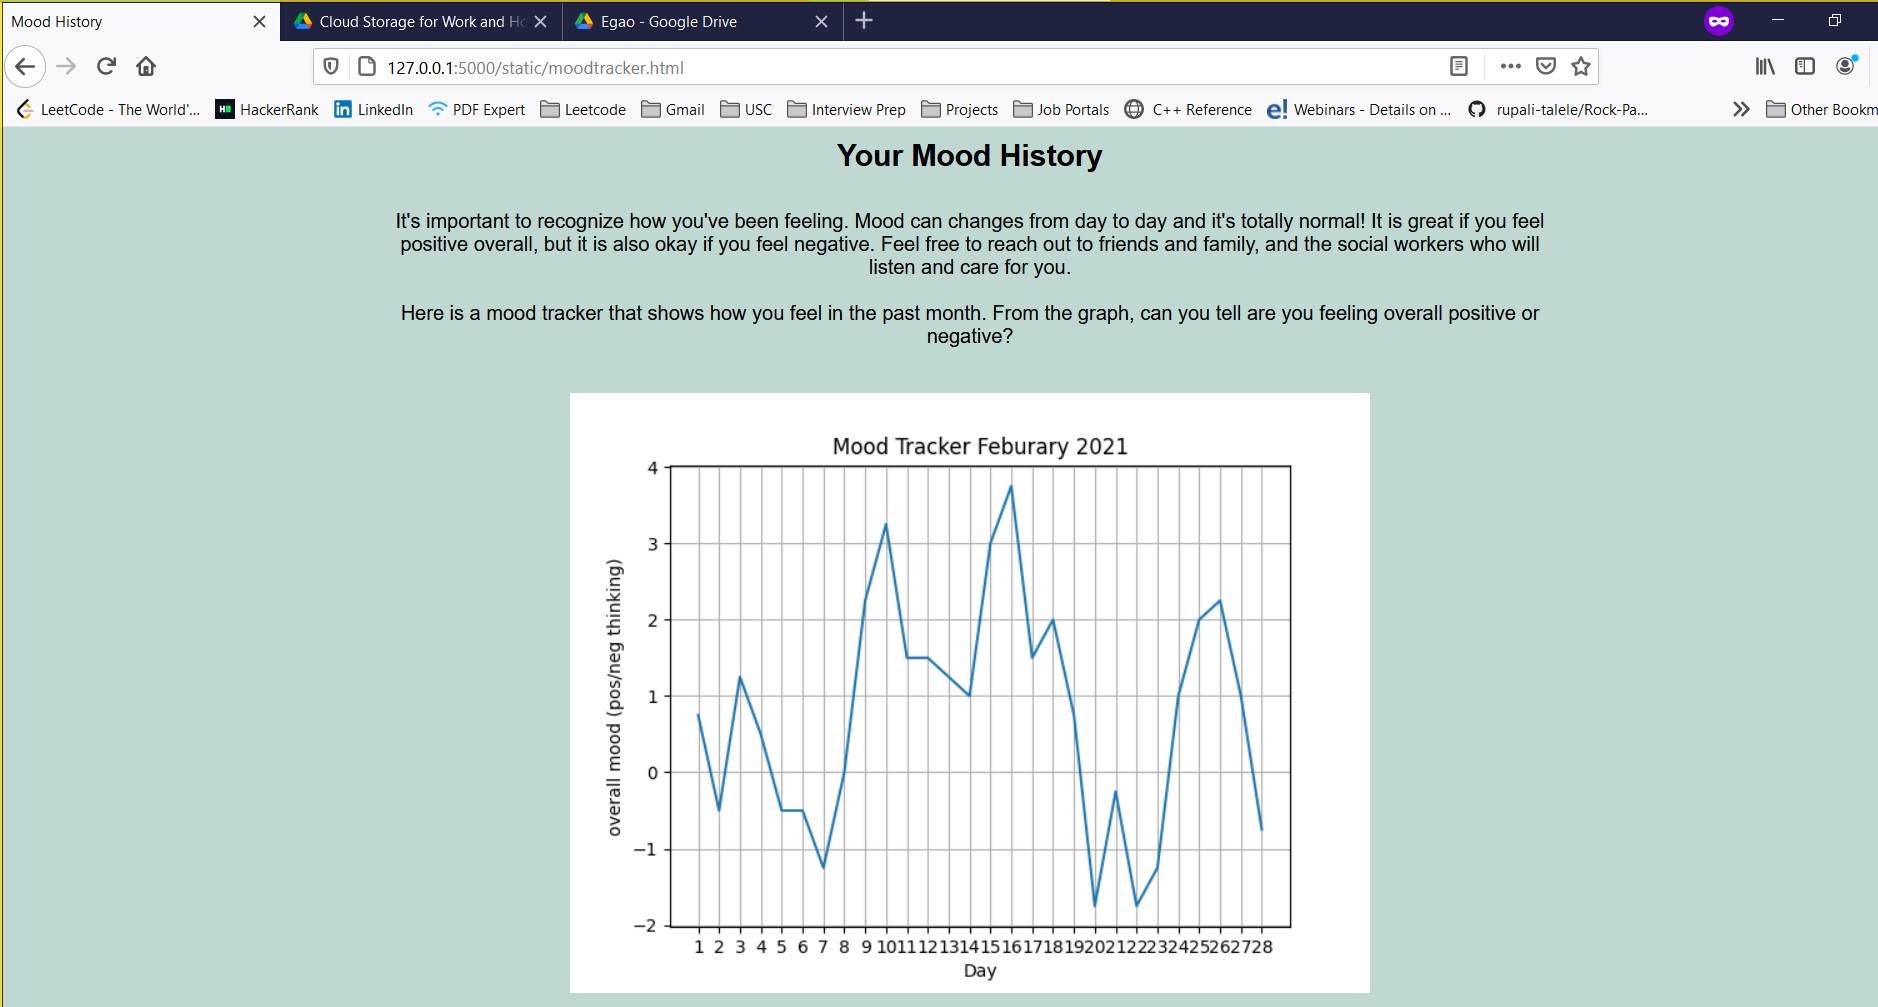The image size is (1878, 1007).
Task: Switch to Egao - Google Drive tab
Action: (x=704, y=22)
